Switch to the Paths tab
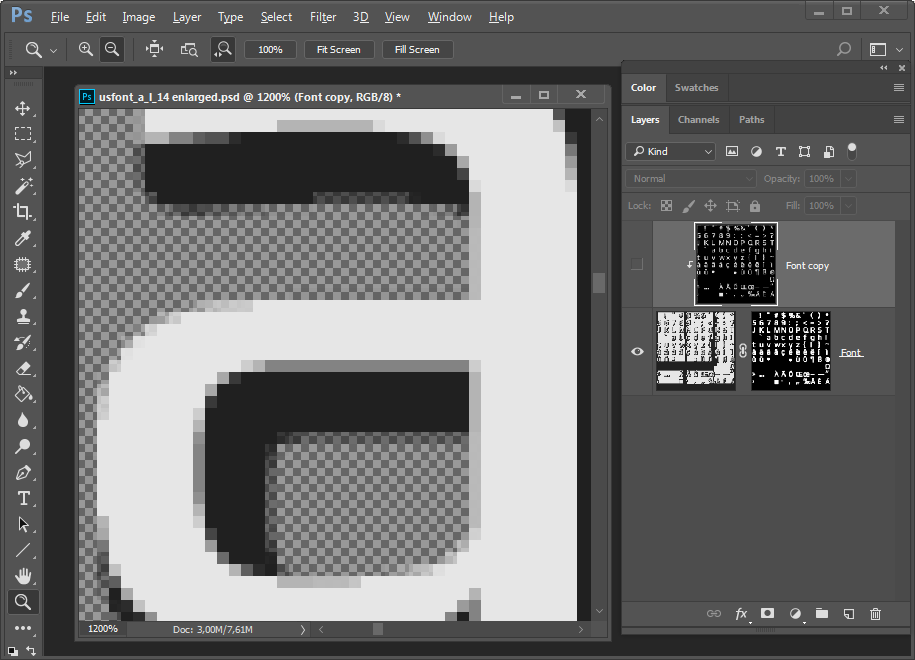The width and height of the screenshot is (915, 660). tap(752, 120)
